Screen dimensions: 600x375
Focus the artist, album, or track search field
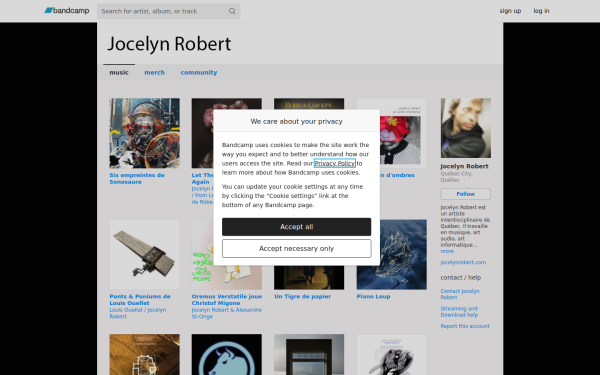pos(168,11)
